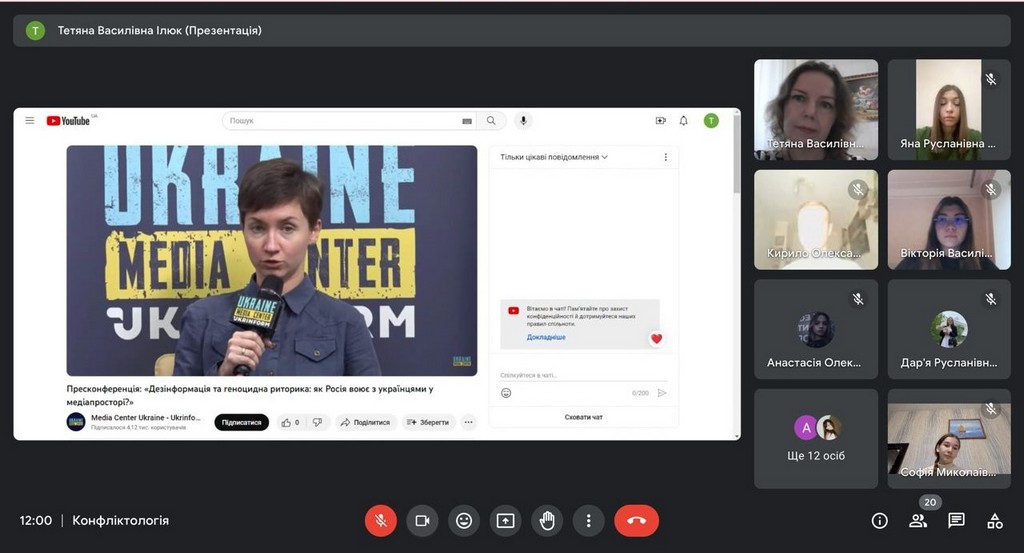Open the three-dot chat options menu

666,157
